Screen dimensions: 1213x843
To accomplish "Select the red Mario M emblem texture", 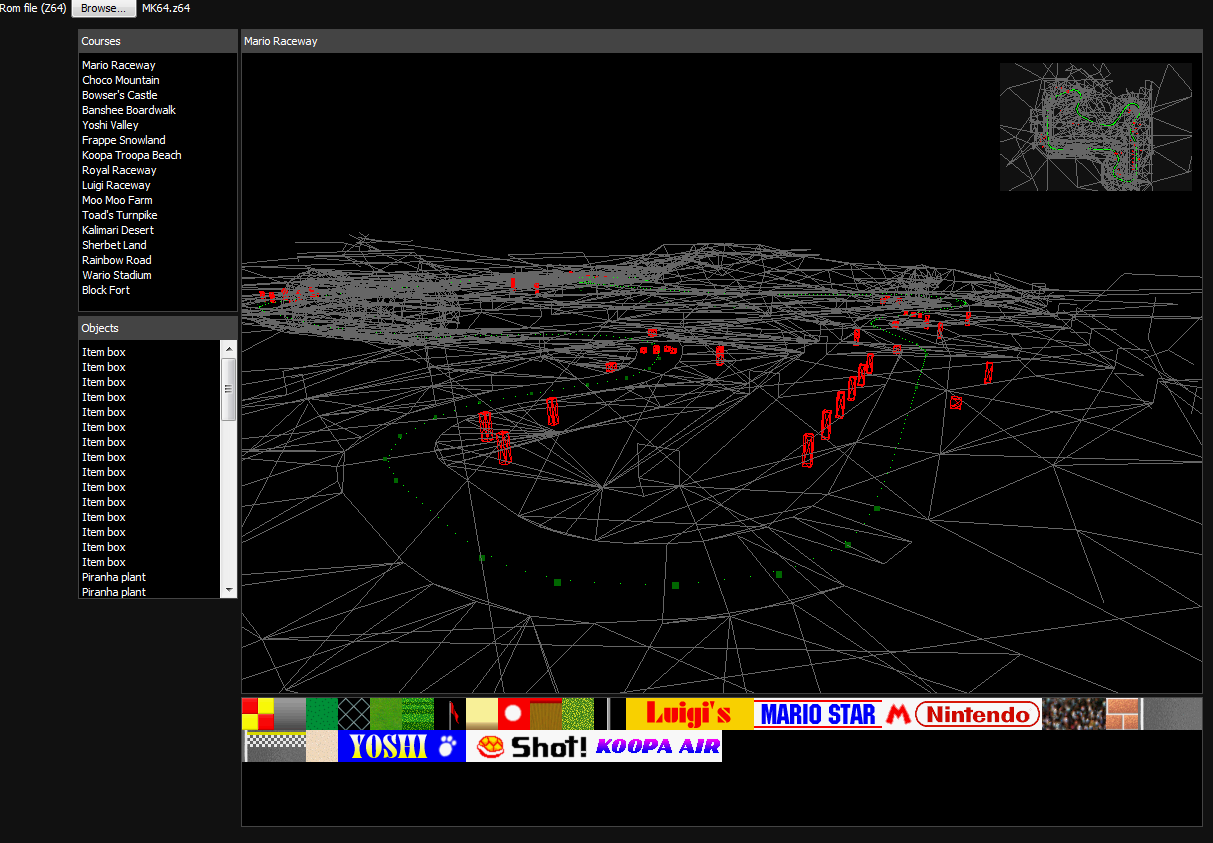I will pos(898,714).
